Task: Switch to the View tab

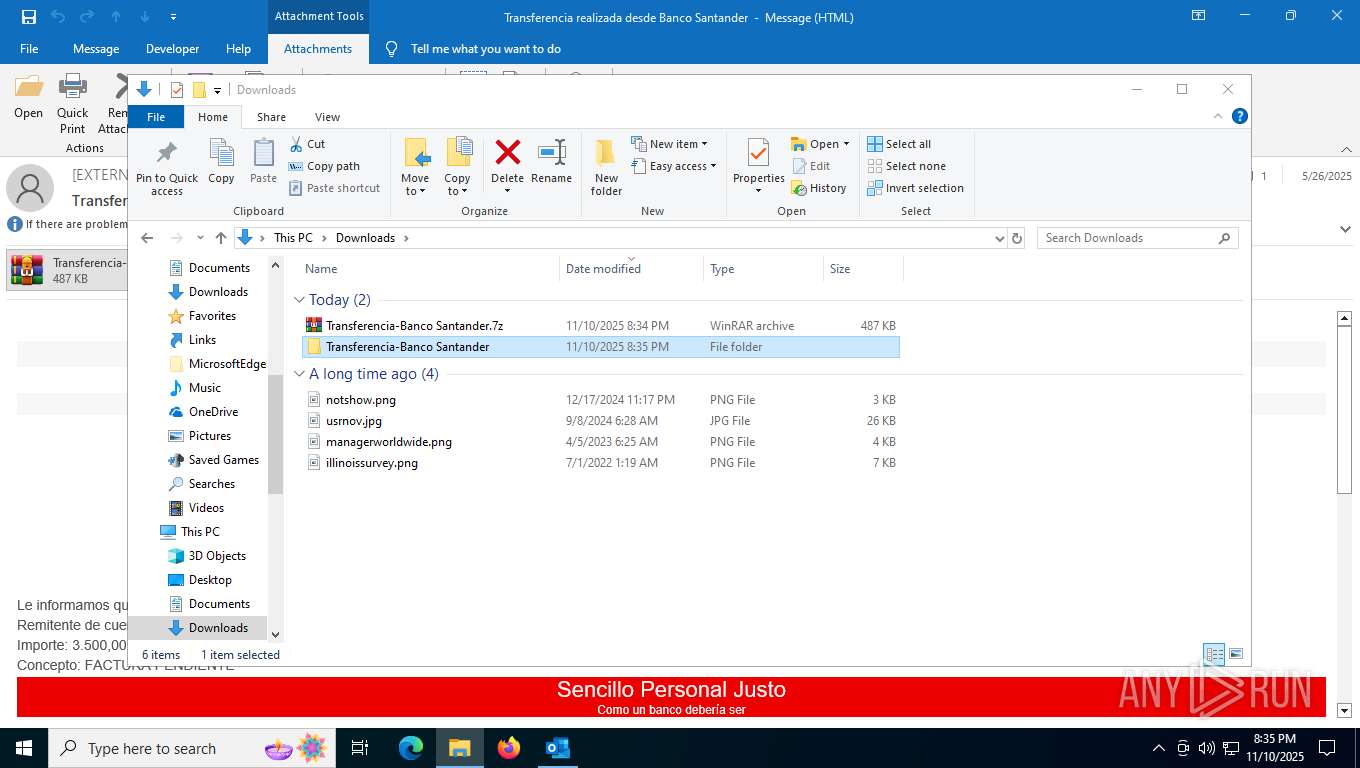Action: pyautogui.click(x=327, y=117)
